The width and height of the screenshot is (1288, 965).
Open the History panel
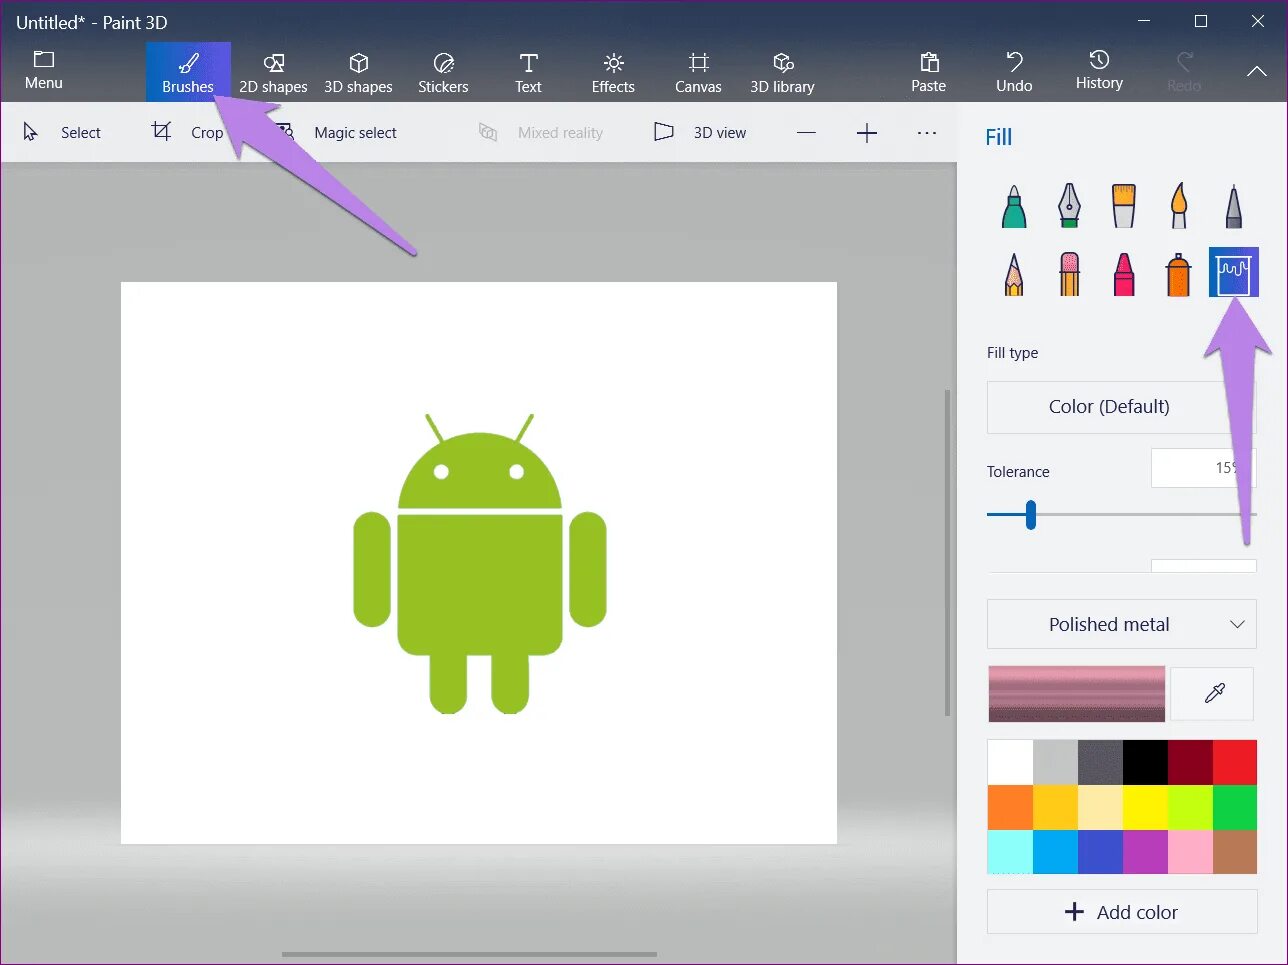(1099, 72)
